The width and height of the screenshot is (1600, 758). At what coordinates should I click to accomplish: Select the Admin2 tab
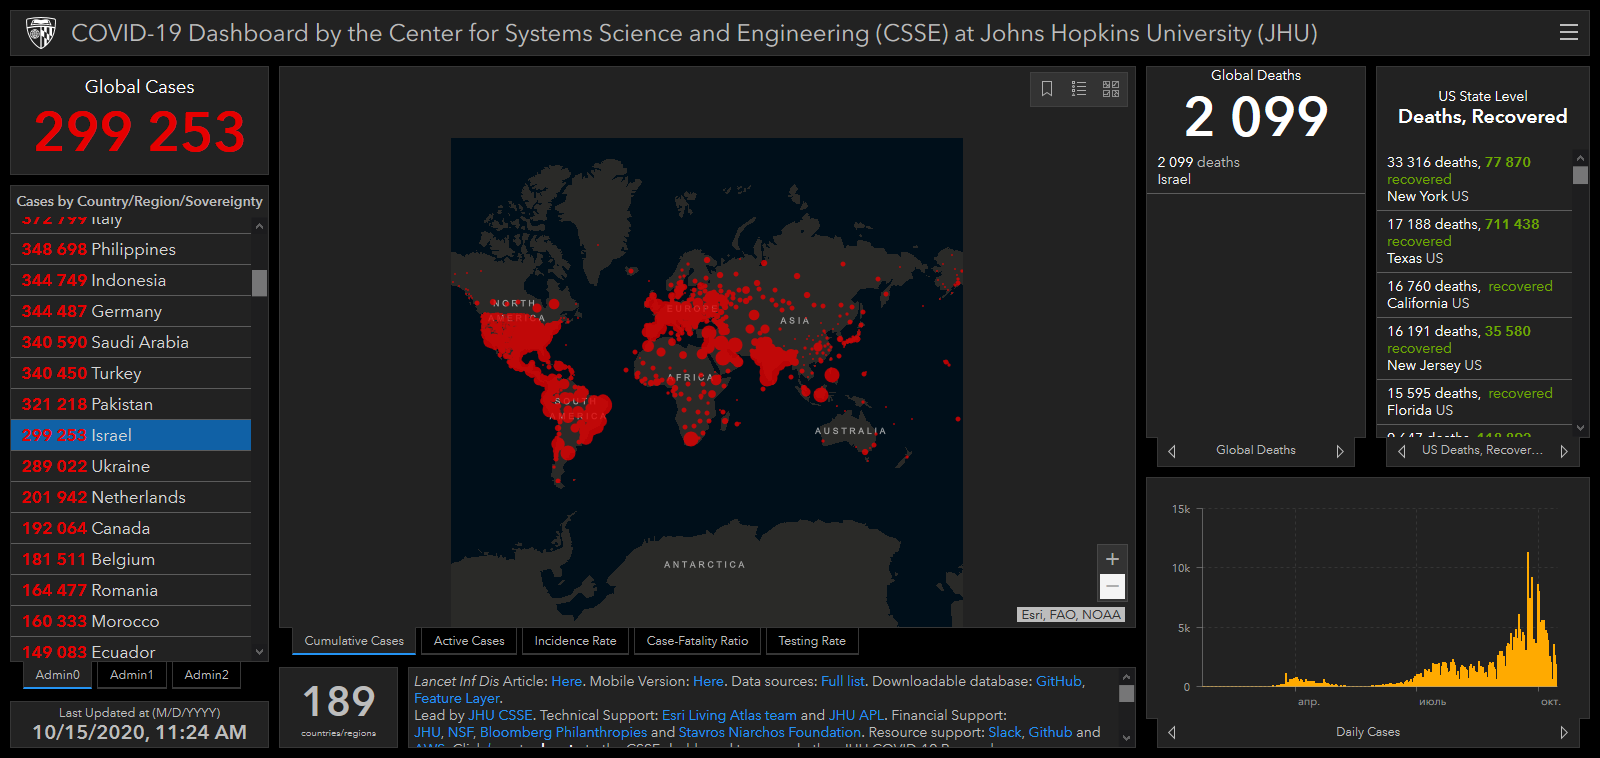206,675
